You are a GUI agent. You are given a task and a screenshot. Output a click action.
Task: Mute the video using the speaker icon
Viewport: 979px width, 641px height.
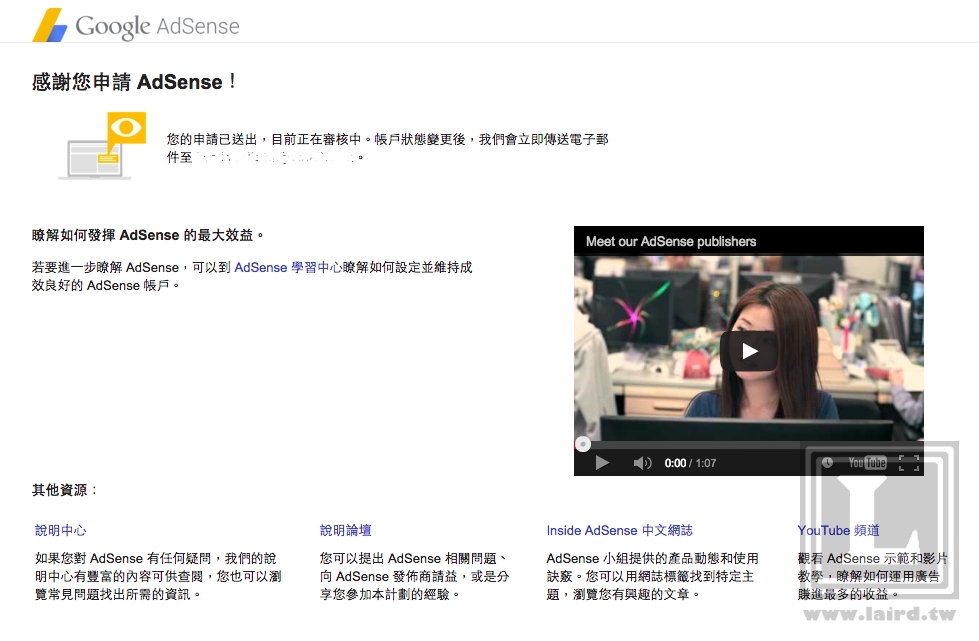[642, 462]
